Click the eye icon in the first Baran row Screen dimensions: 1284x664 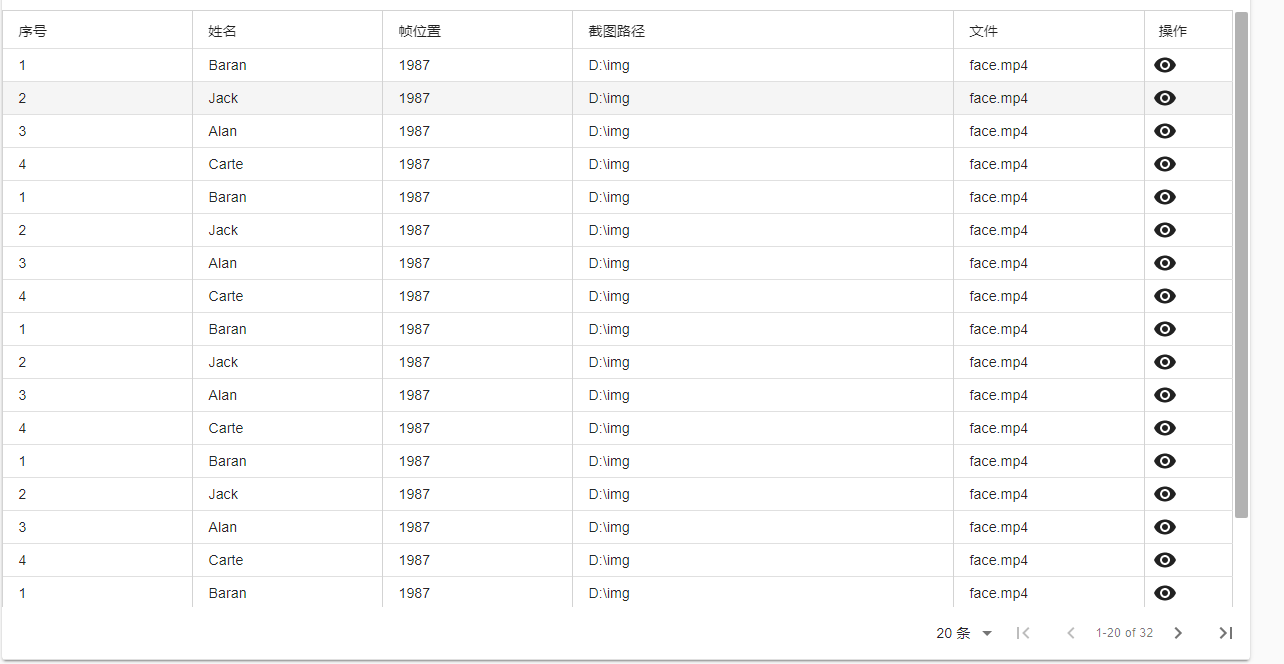[x=1164, y=65]
